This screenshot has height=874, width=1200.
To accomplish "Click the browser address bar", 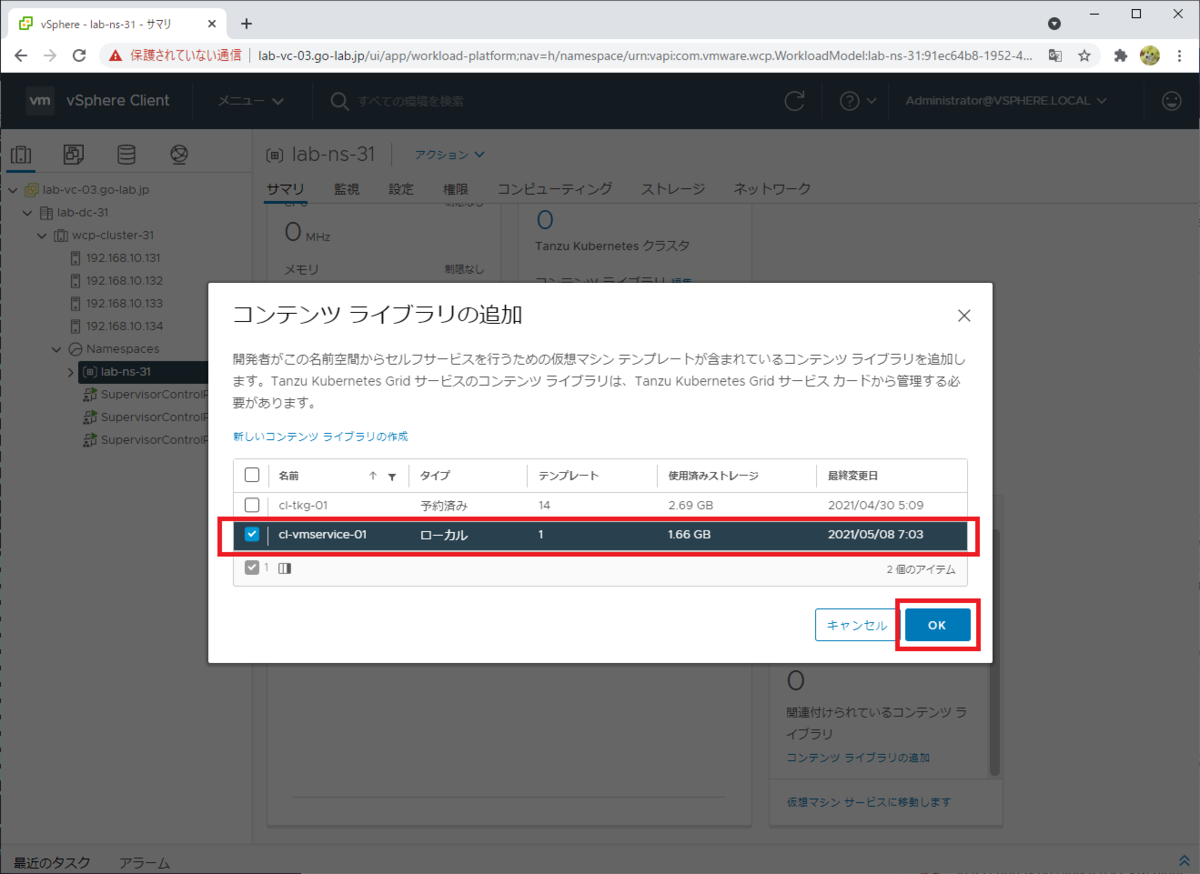I will click(x=600, y=56).
